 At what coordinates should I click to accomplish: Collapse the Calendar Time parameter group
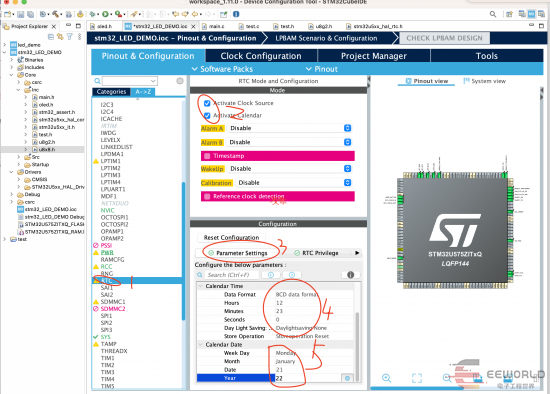(201, 286)
